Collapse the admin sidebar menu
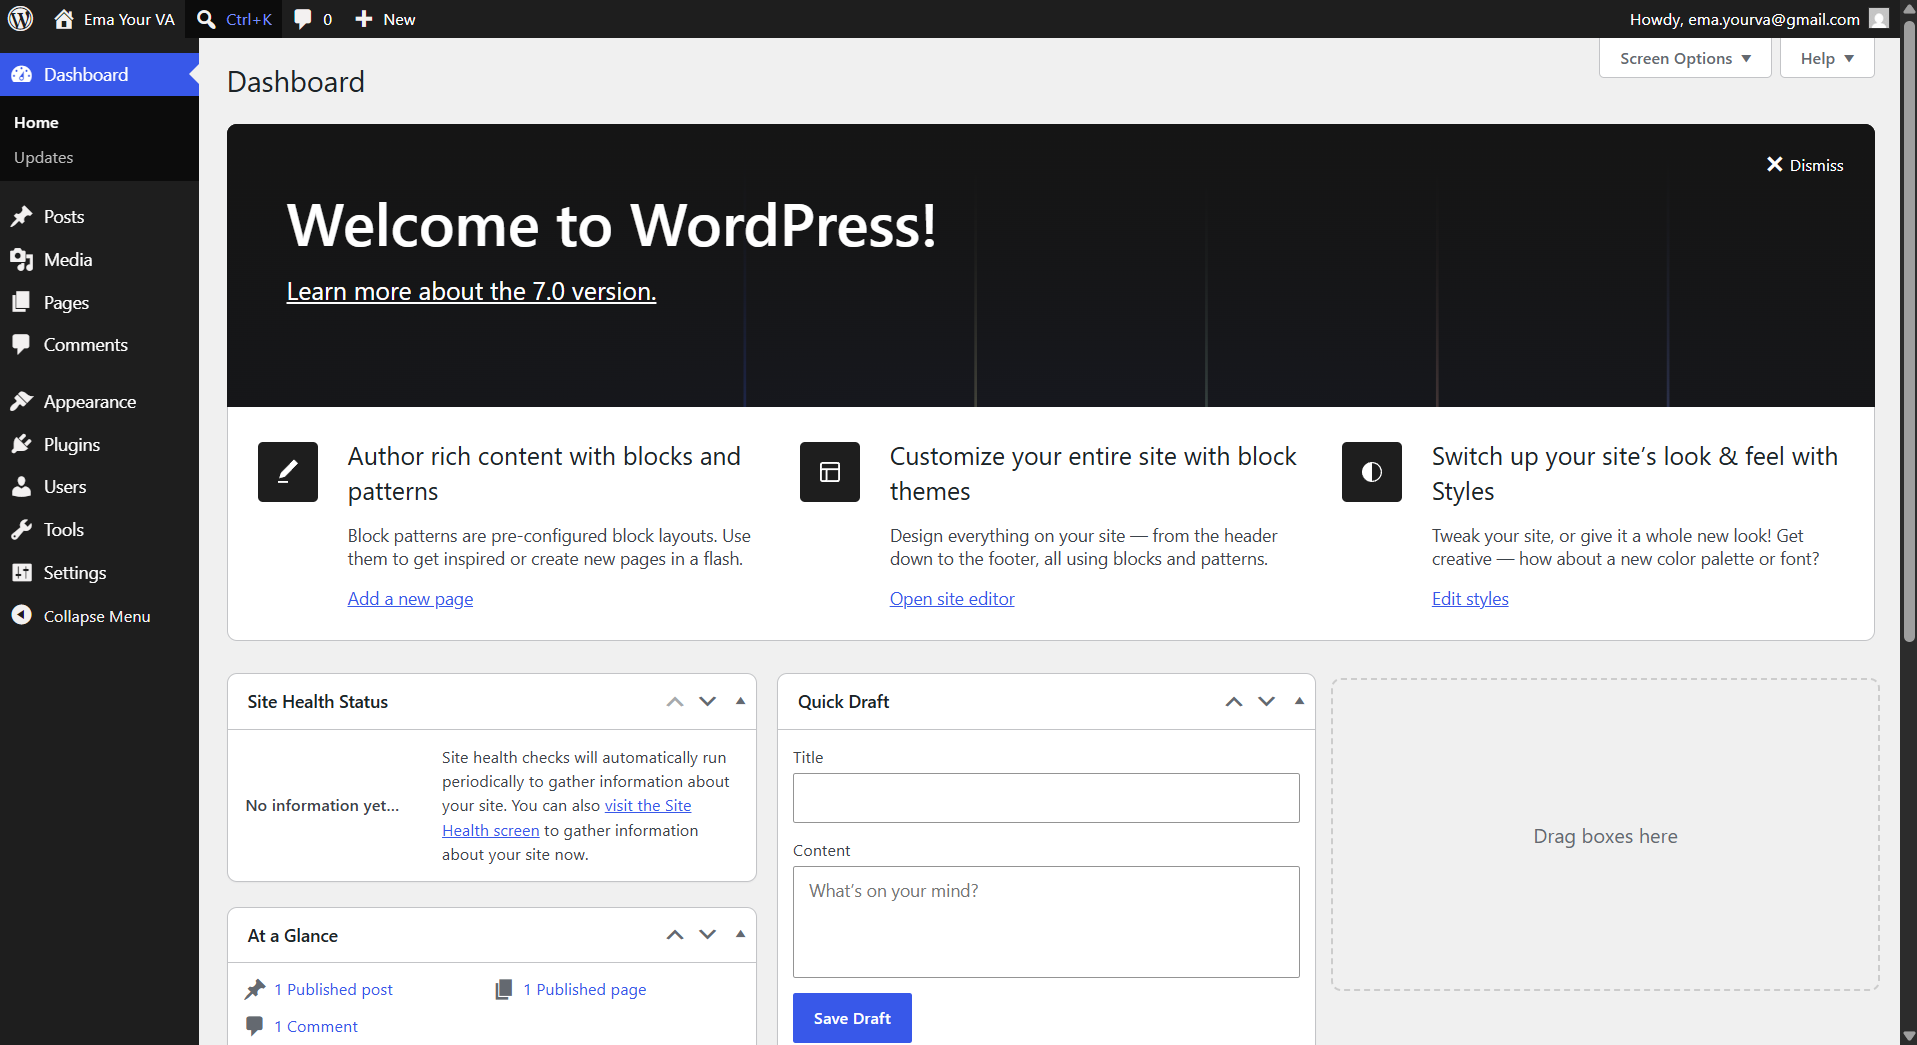This screenshot has width=1917, height=1045. [99, 616]
